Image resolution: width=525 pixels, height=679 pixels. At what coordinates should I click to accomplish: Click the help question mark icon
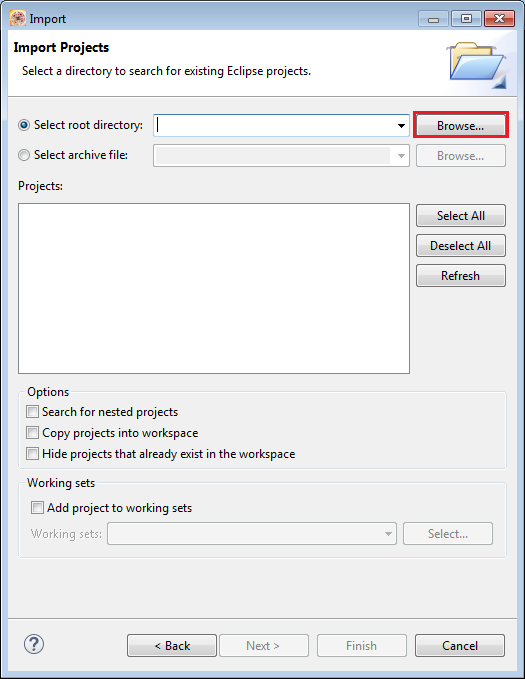click(33, 644)
